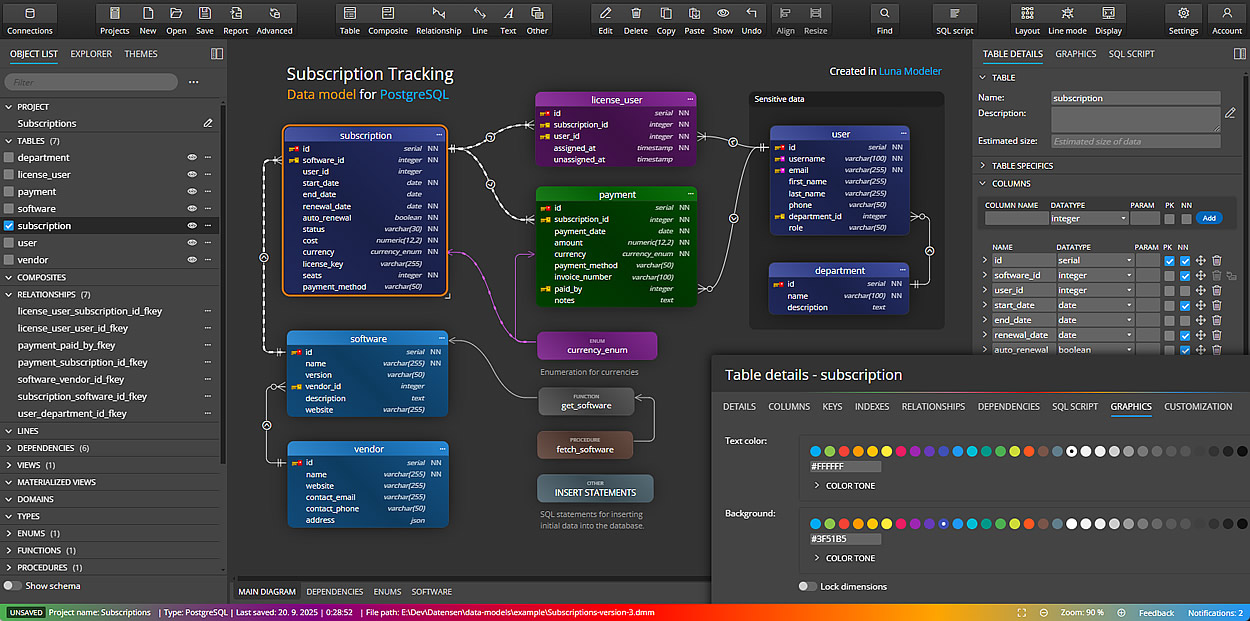This screenshot has height=621, width=1250.
Task: Open the Luna Modeler link
Action: click(x=910, y=72)
